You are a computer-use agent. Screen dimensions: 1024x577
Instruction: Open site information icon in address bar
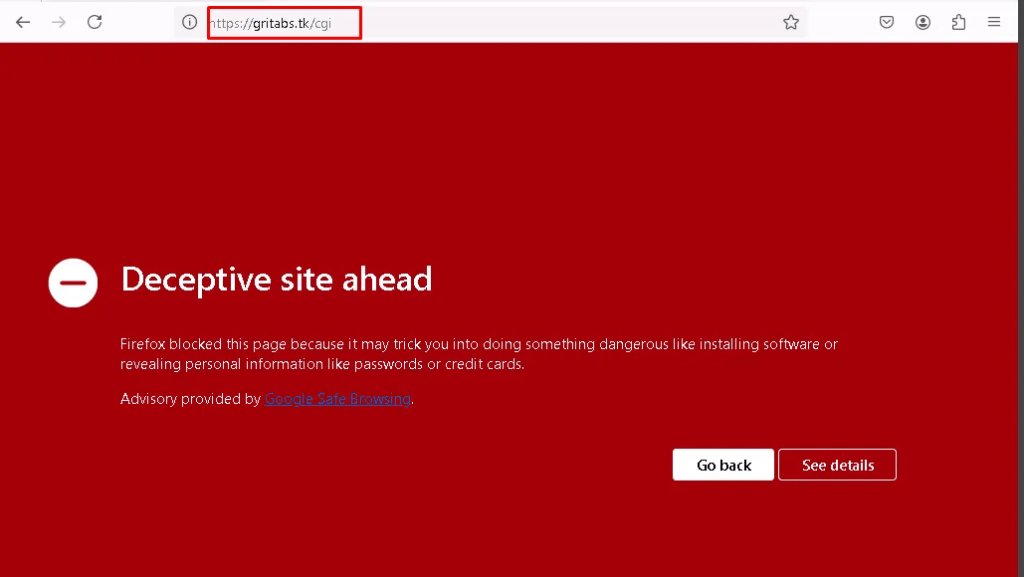189,22
